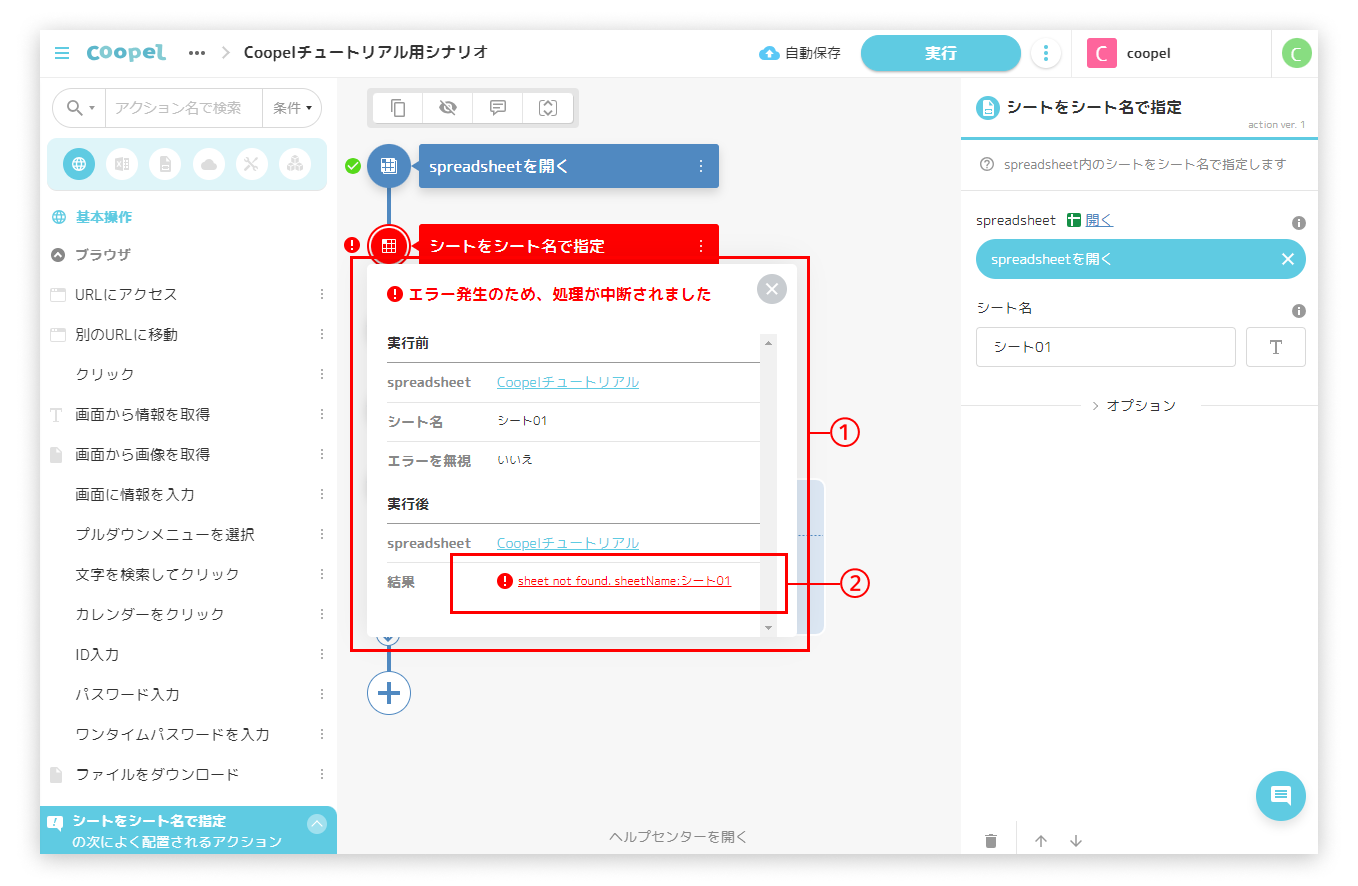Focus the アクション名で検索 search field
Viewport: 1358px width, 886px height.
click(184, 107)
